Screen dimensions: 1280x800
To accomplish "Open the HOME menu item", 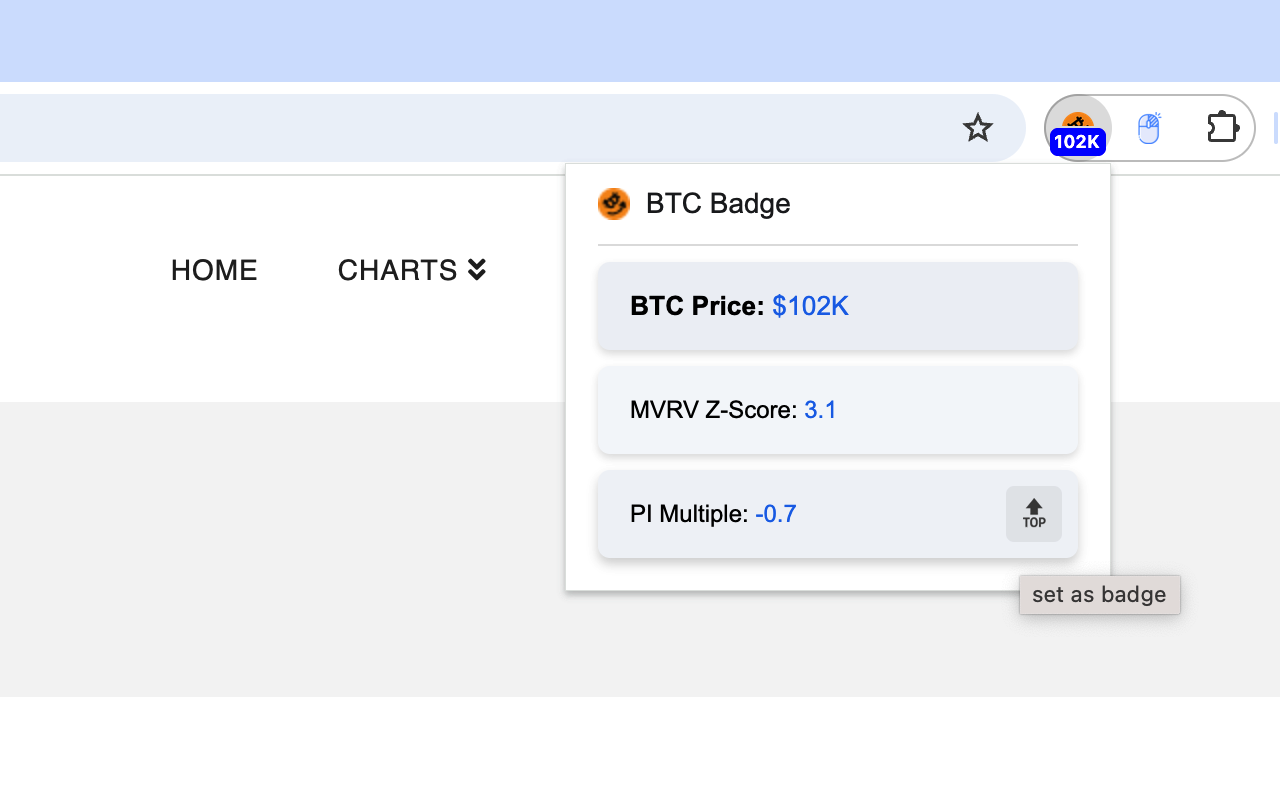I will [x=213, y=269].
